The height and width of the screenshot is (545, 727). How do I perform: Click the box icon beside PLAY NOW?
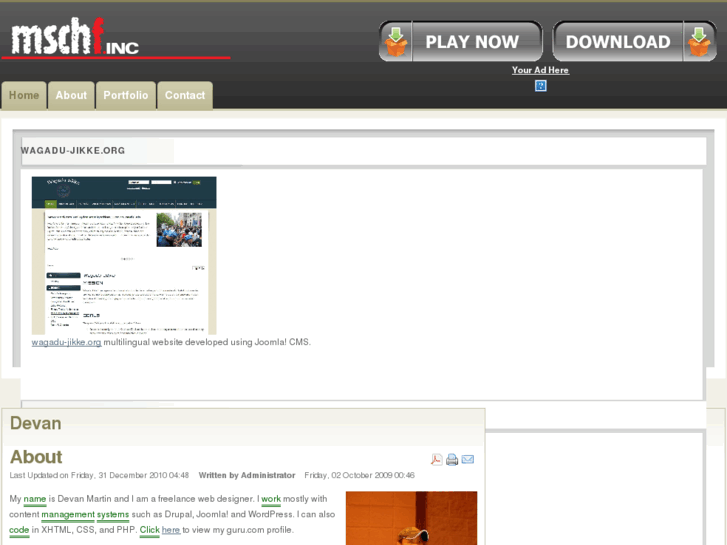pos(396,42)
